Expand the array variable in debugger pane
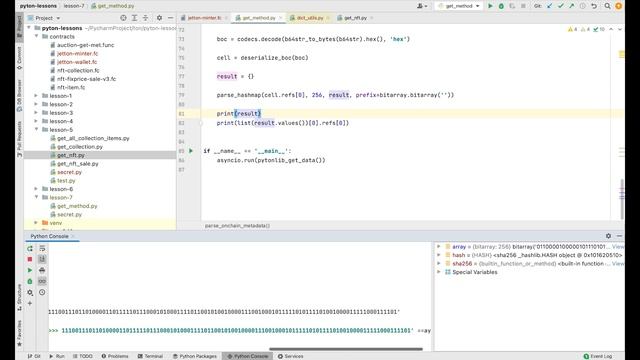The height and width of the screenshot is (360, 640). (x=439, y=247)
